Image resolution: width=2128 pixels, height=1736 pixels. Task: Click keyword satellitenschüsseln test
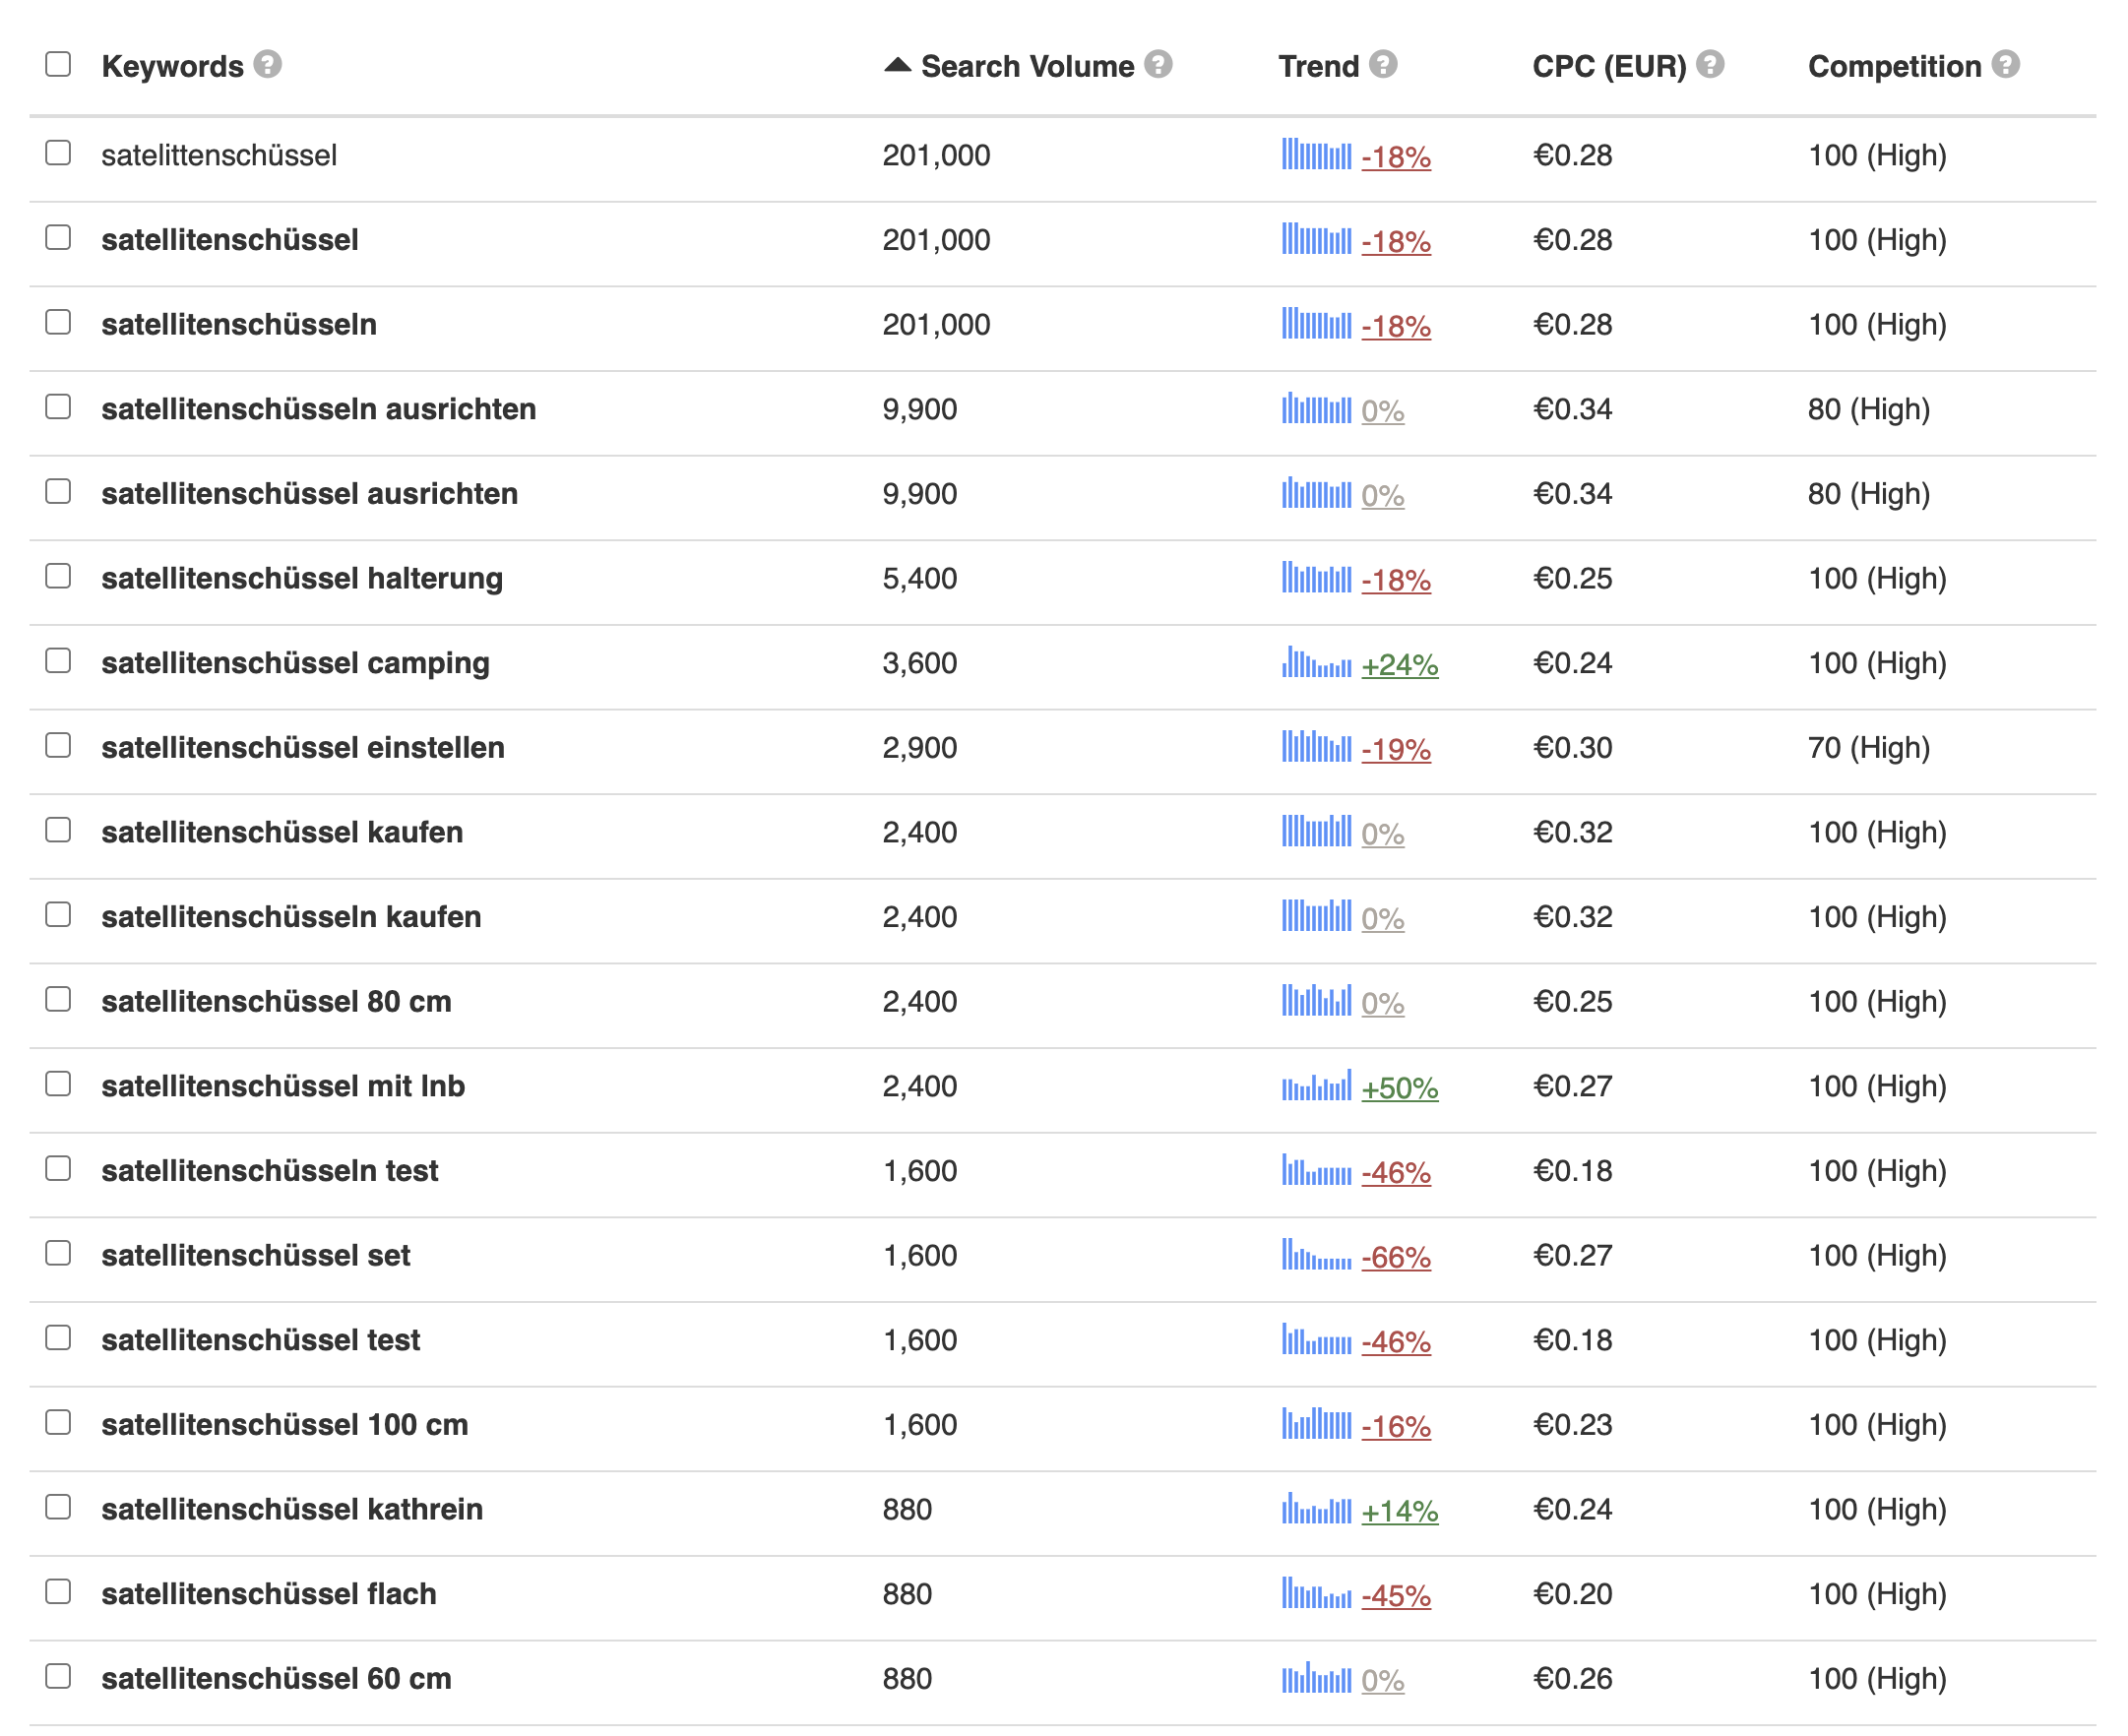tap(270, 1171)
